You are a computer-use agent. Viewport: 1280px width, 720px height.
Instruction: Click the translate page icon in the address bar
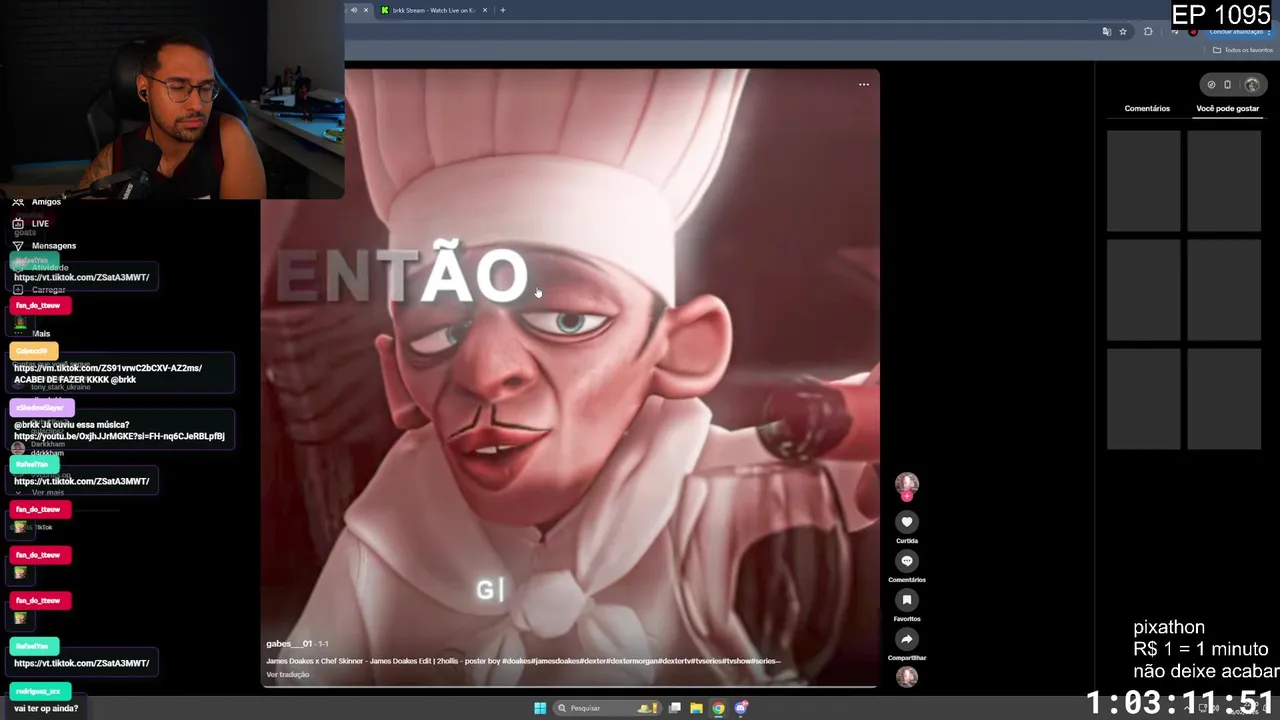click(1106, 32)
